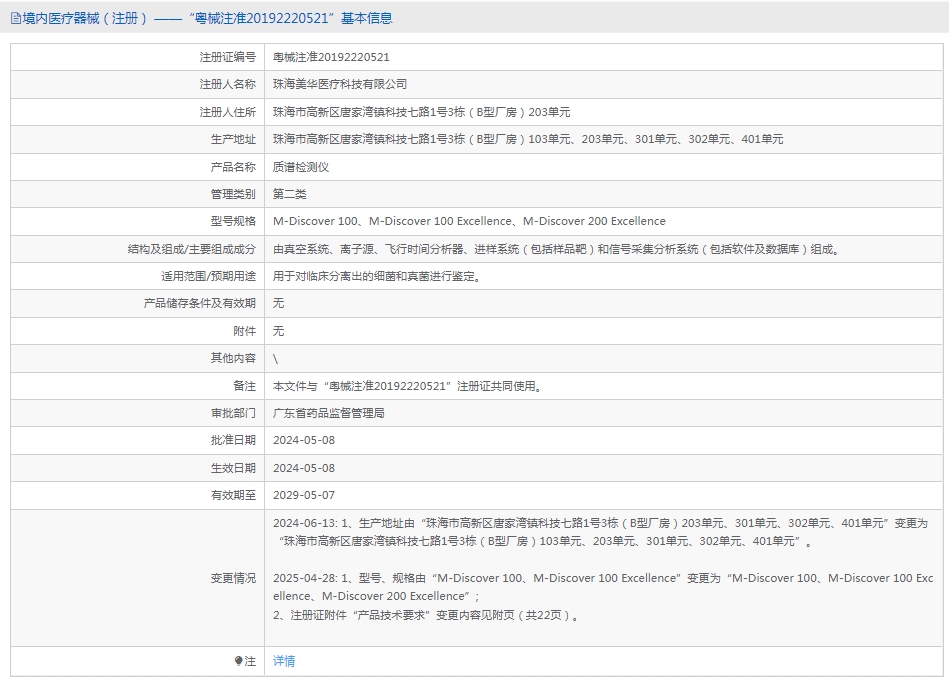This screenshot has height=683, width=949.
Task: Click registrant name 珠海美华医疗科技有限公司
Action: pyautogui.click(x=340, y=84)
